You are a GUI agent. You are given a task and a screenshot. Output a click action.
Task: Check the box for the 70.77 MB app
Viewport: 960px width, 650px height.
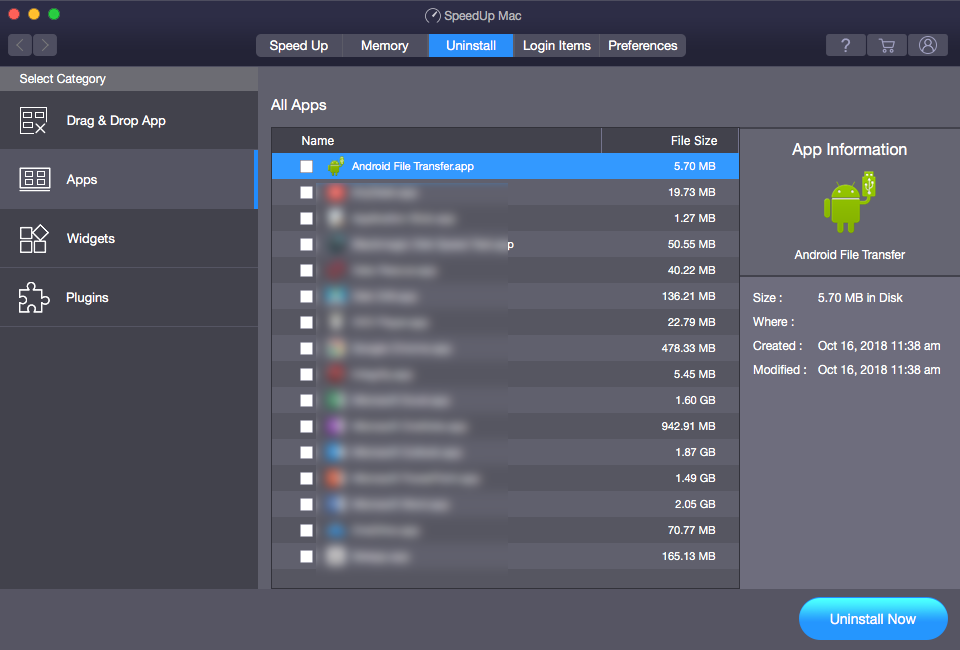(x=306, y=531)
